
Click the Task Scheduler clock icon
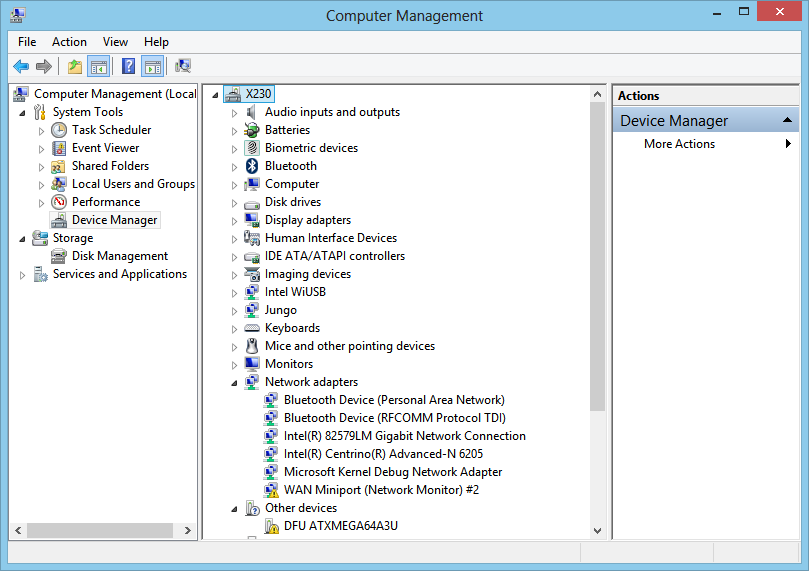59,130
